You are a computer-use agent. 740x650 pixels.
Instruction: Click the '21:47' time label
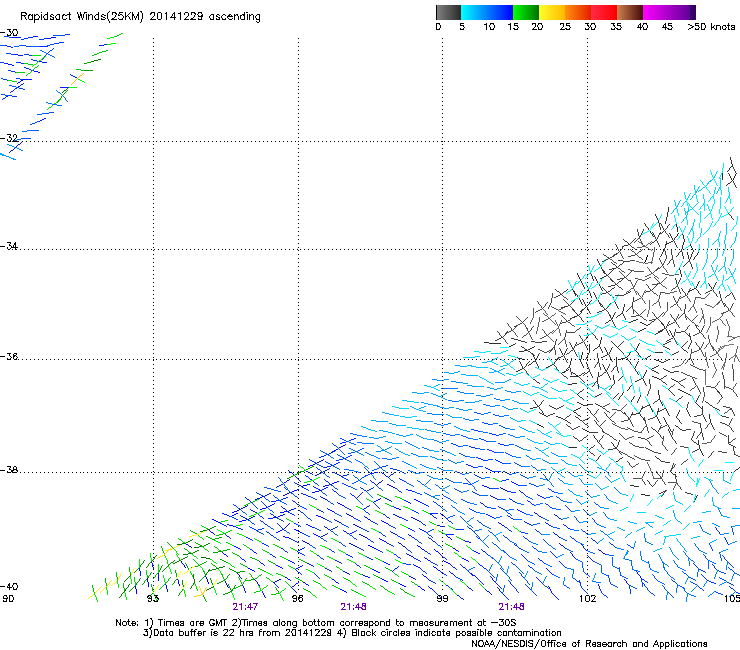coord(245,607)
